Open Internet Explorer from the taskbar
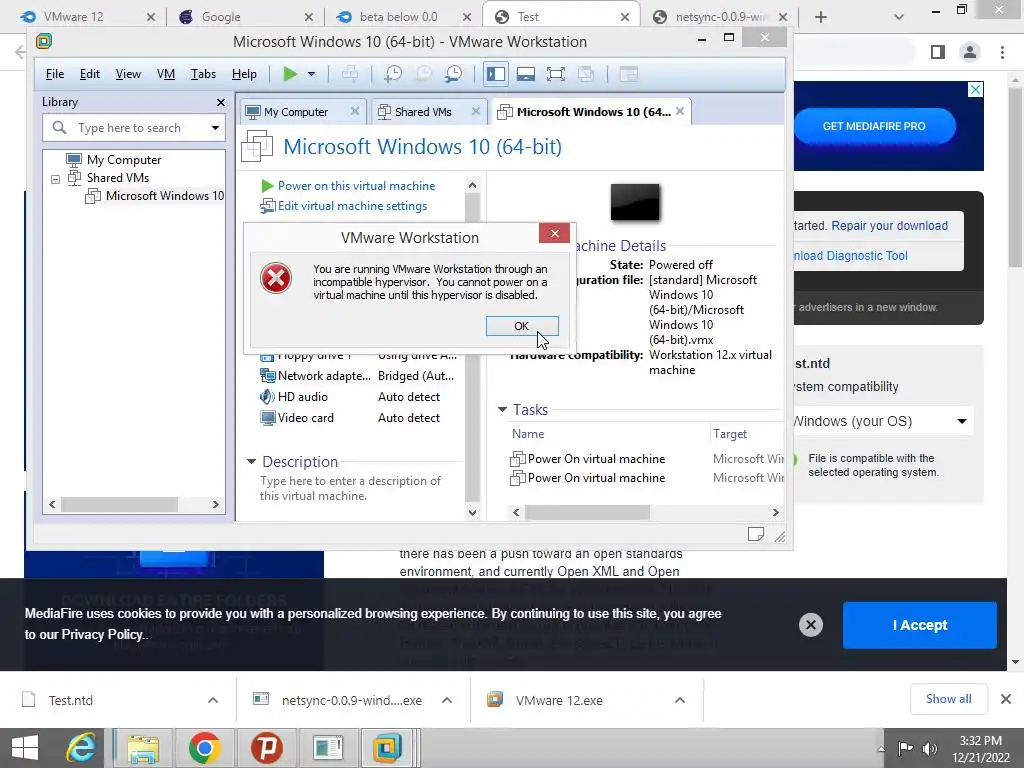This screenshot has height=768, width=1024. pyautogui.click(x=81, y=748)
